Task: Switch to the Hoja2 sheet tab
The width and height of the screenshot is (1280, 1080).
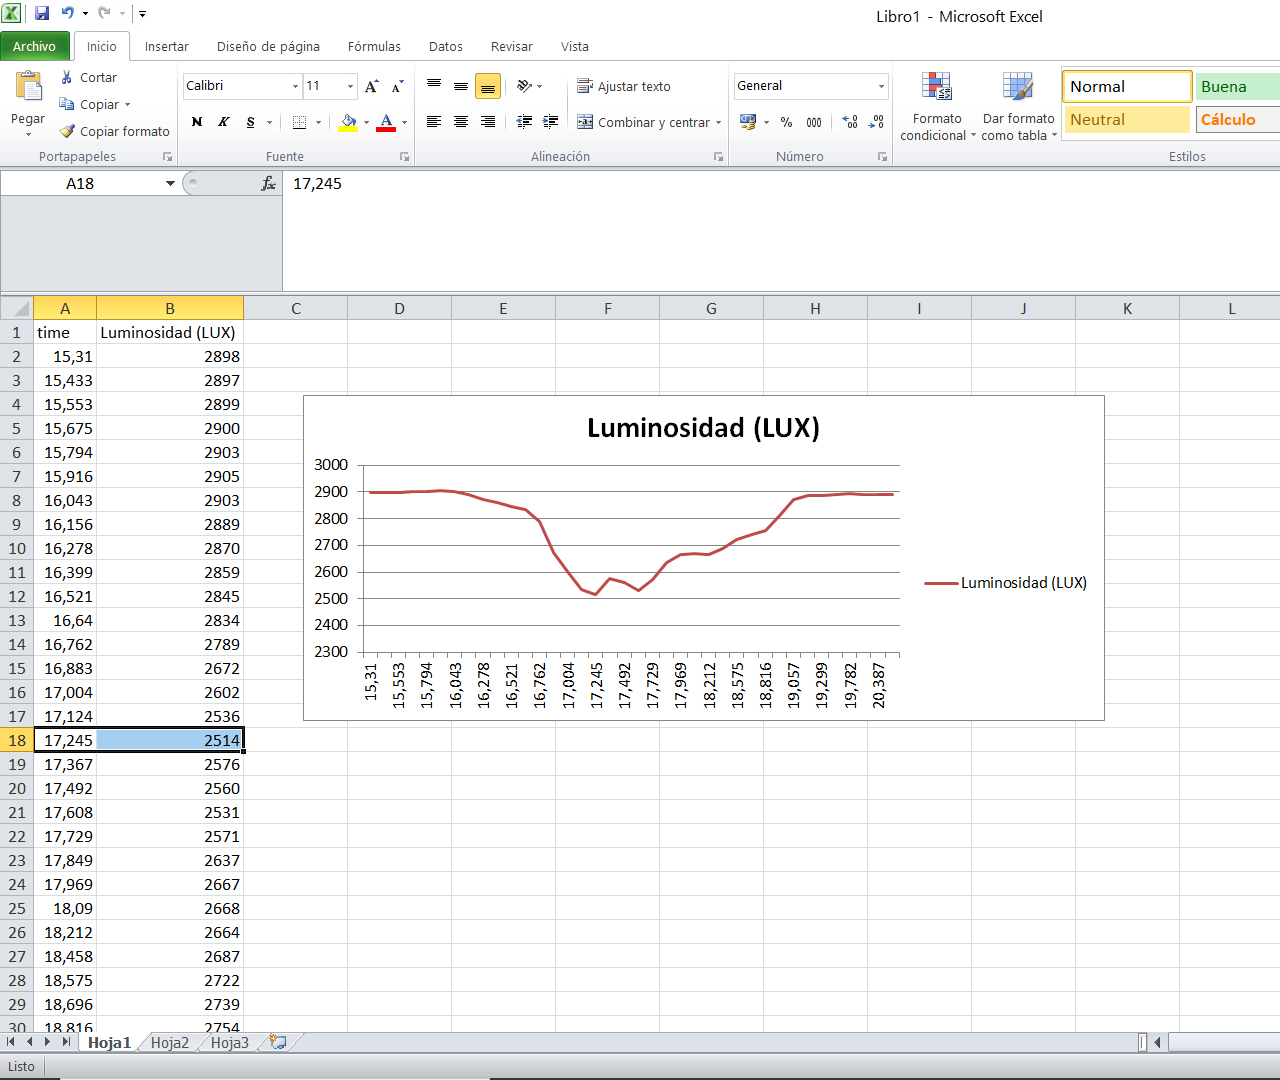Action: point(170,1042)
